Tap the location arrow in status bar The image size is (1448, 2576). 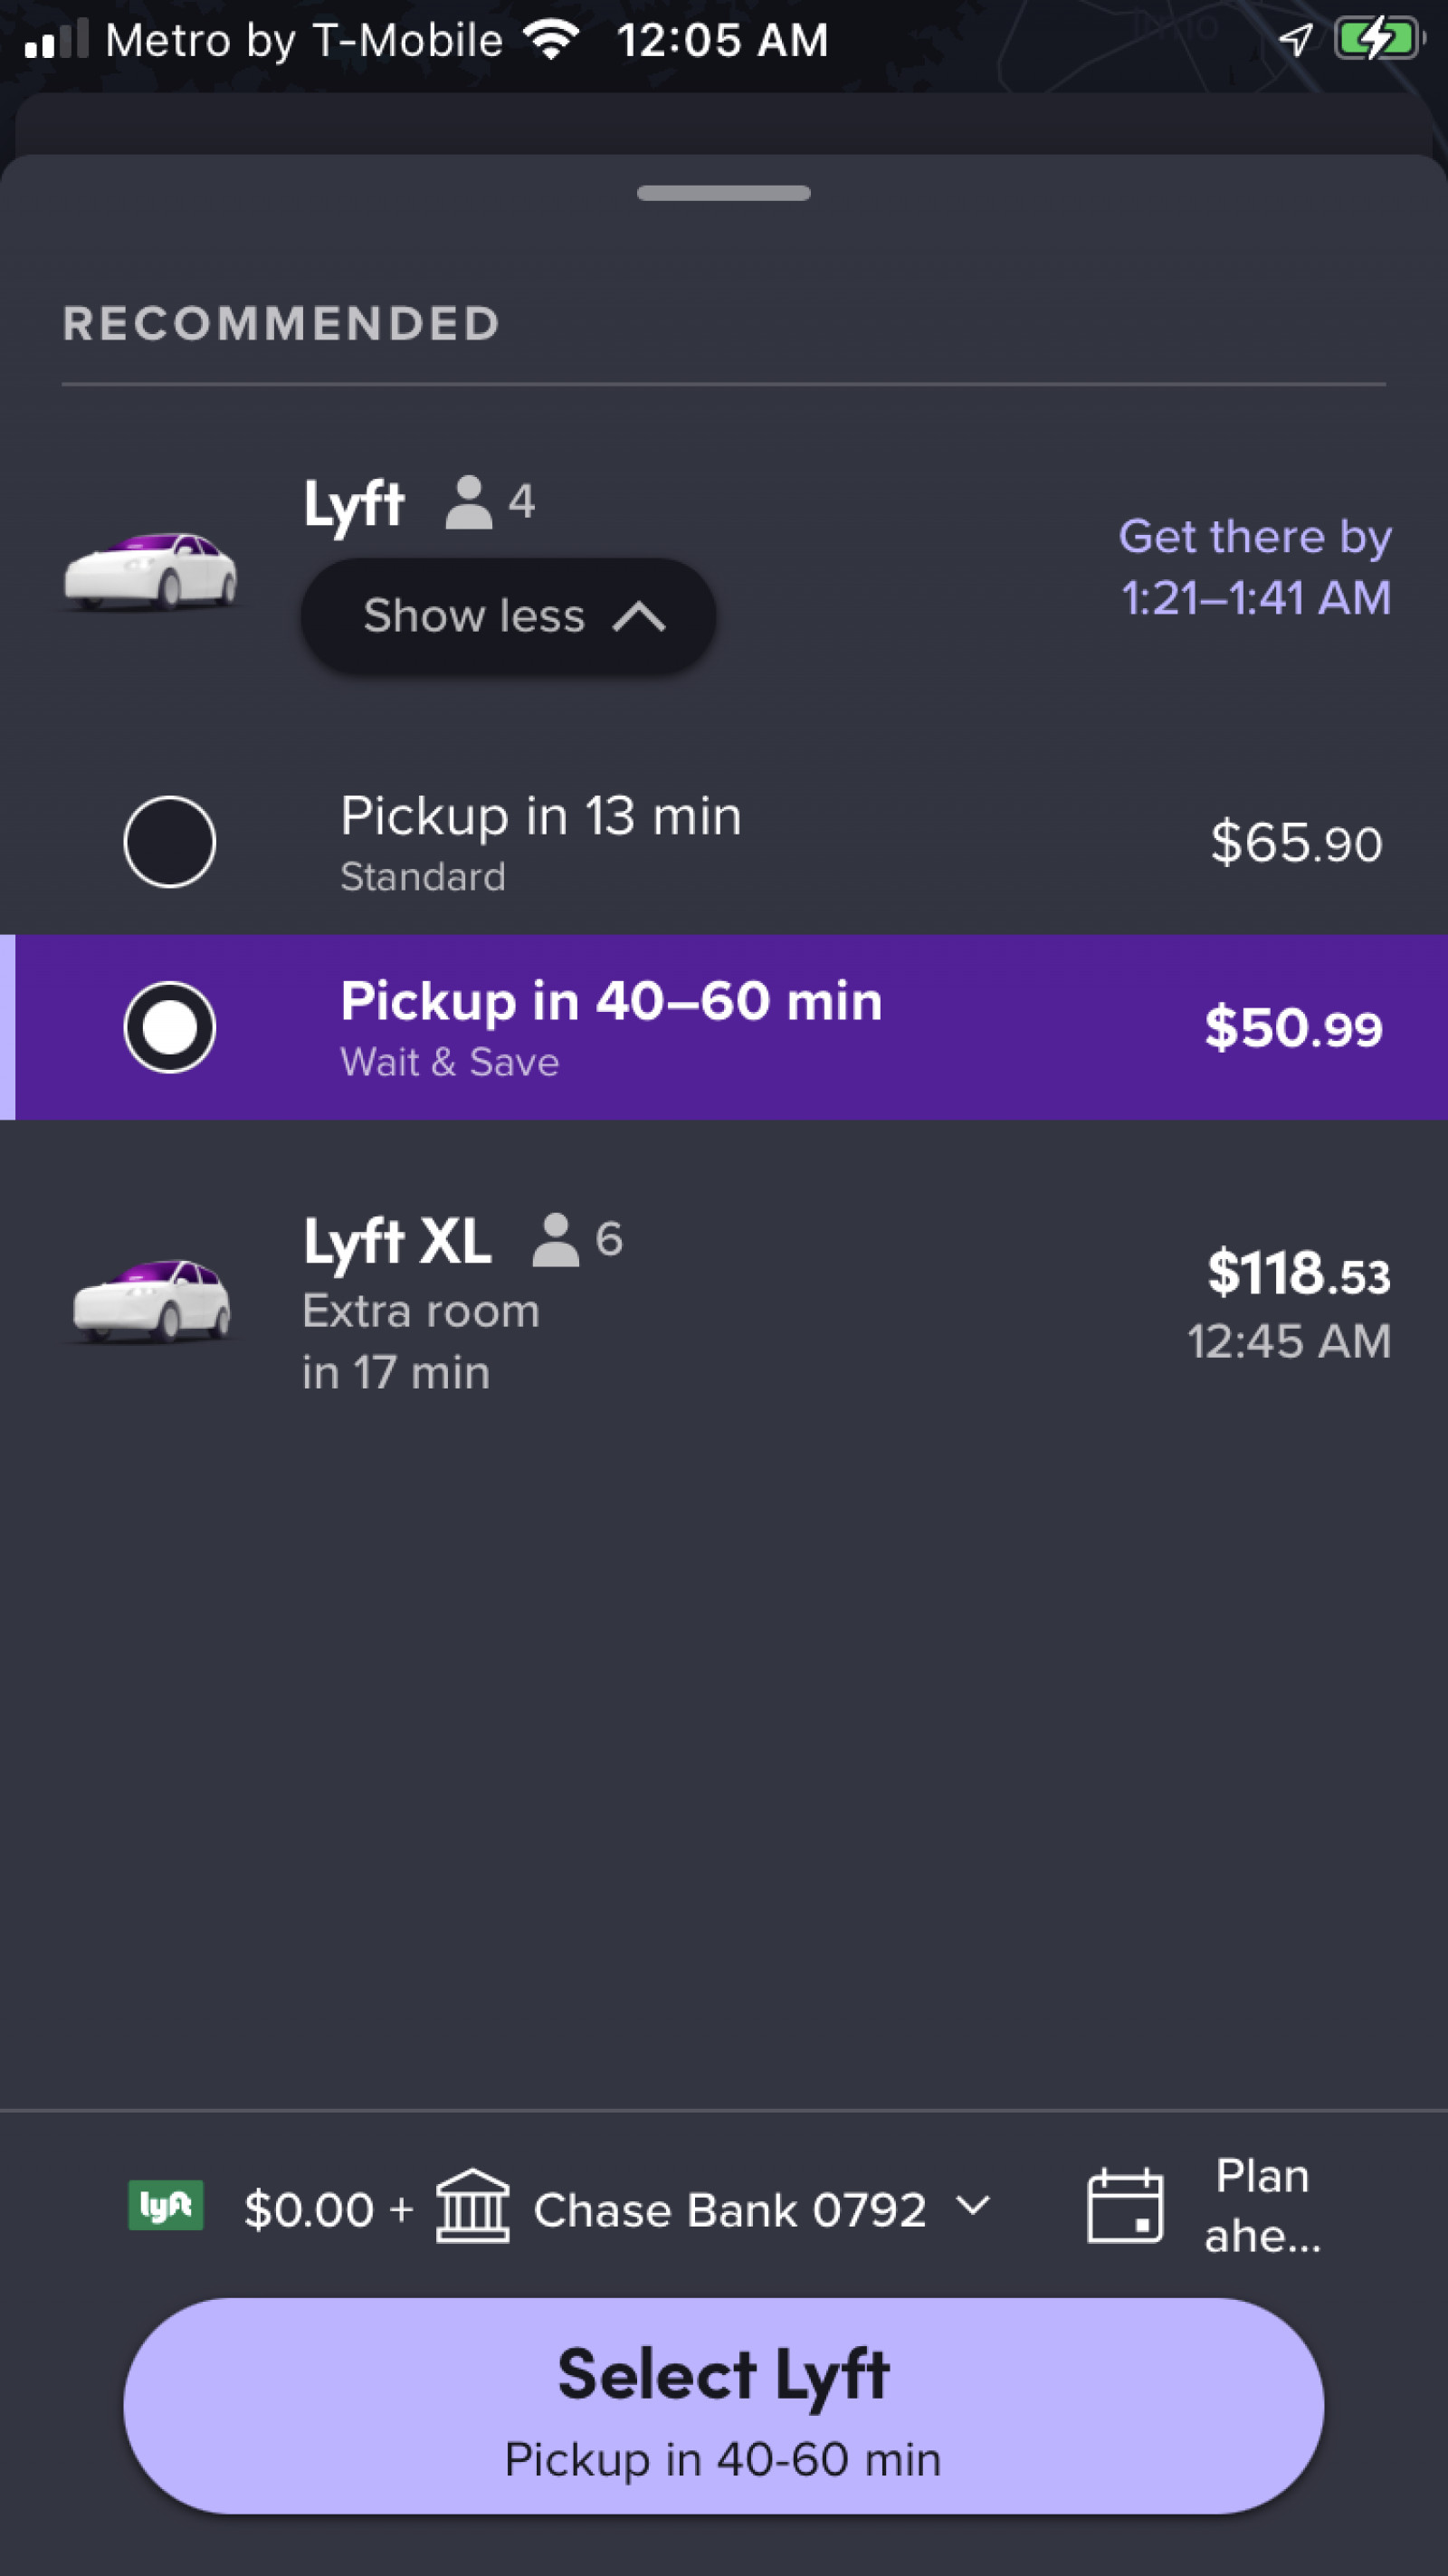click(x=1295, y=40)
